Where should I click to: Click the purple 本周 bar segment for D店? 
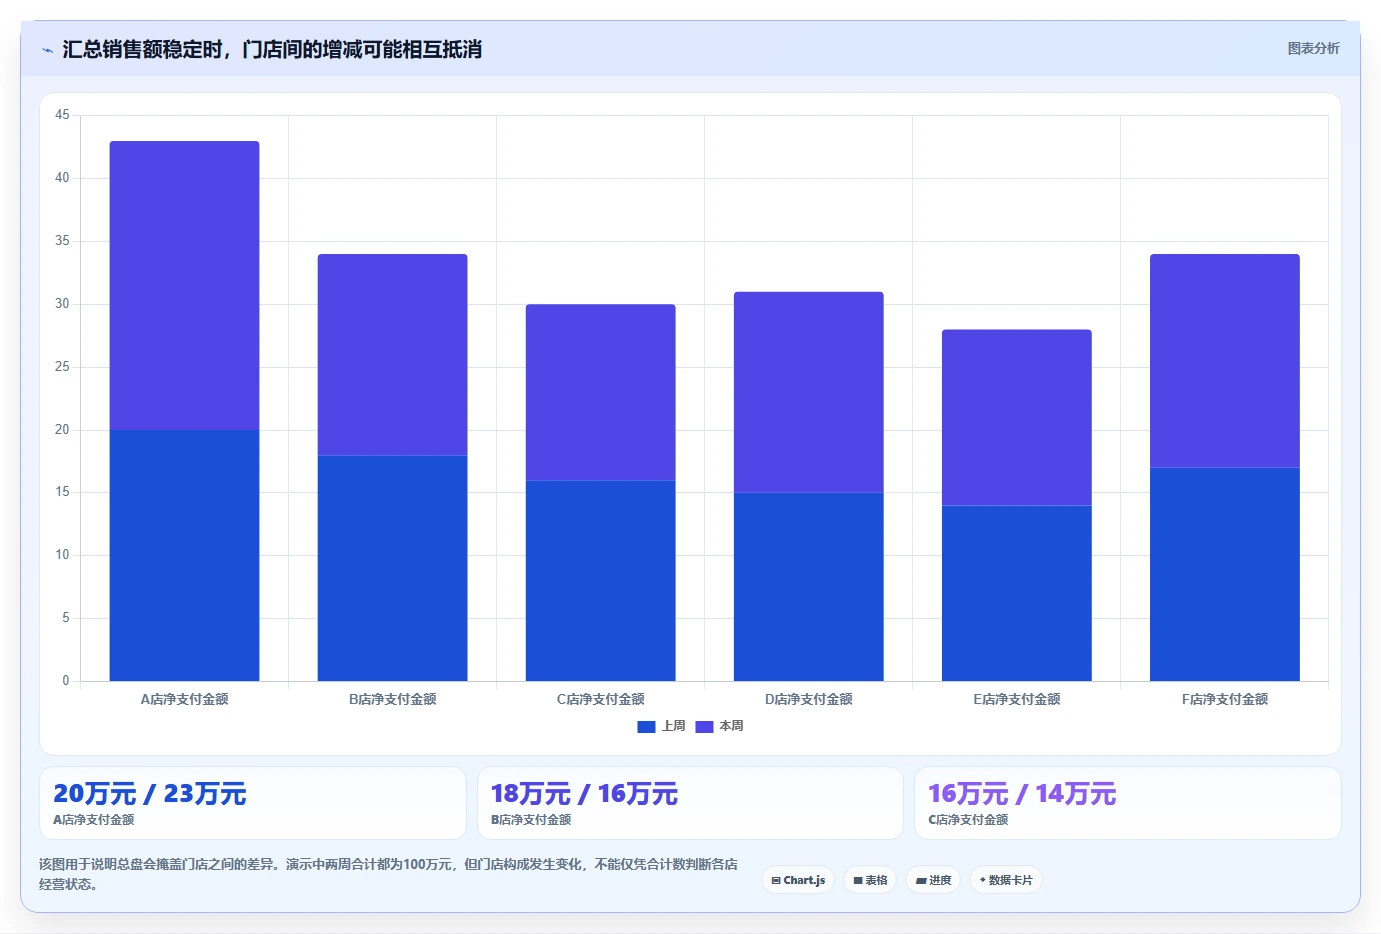[x=808, y=392]
